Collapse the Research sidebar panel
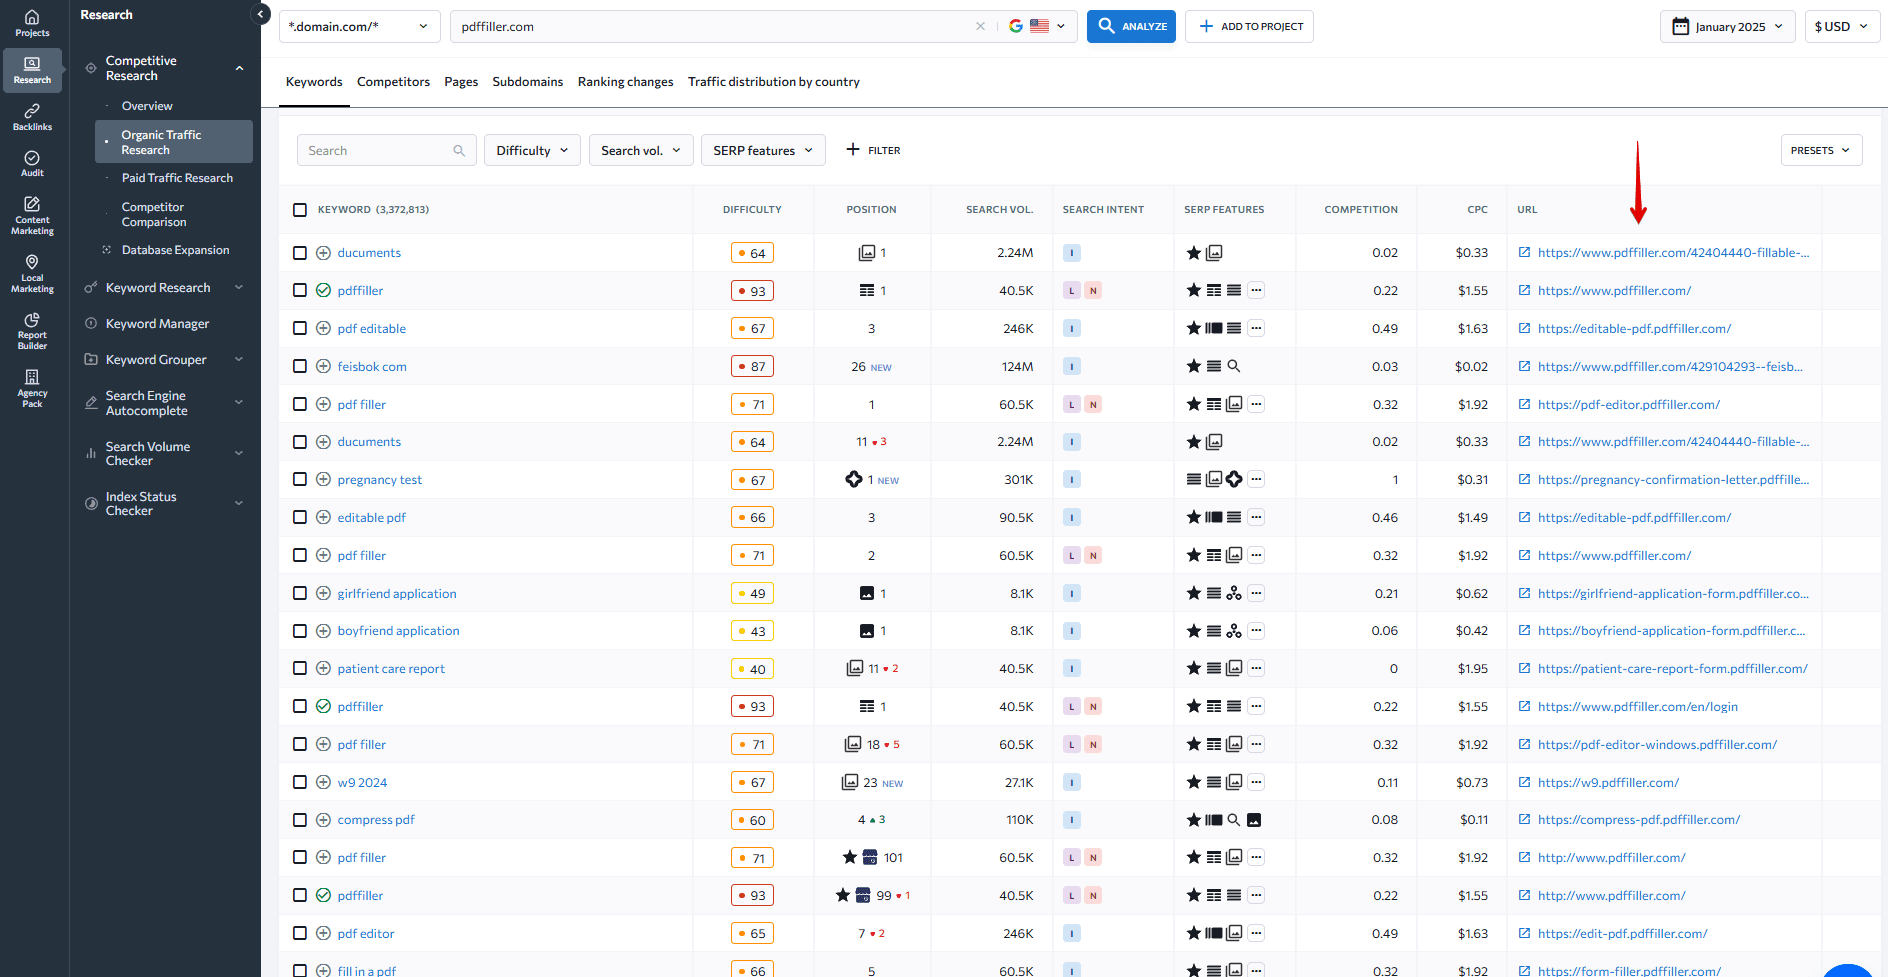The height and width of the screenshot is (977, 1888). [260, 14]
